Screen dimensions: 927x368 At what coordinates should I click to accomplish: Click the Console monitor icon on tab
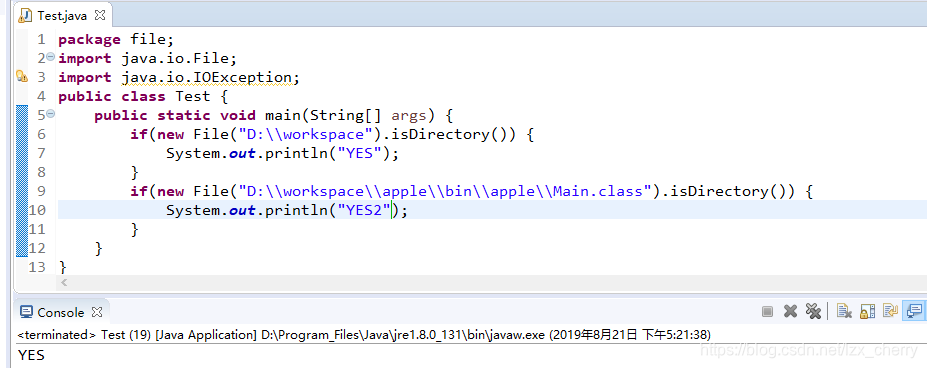pos(27,312)
